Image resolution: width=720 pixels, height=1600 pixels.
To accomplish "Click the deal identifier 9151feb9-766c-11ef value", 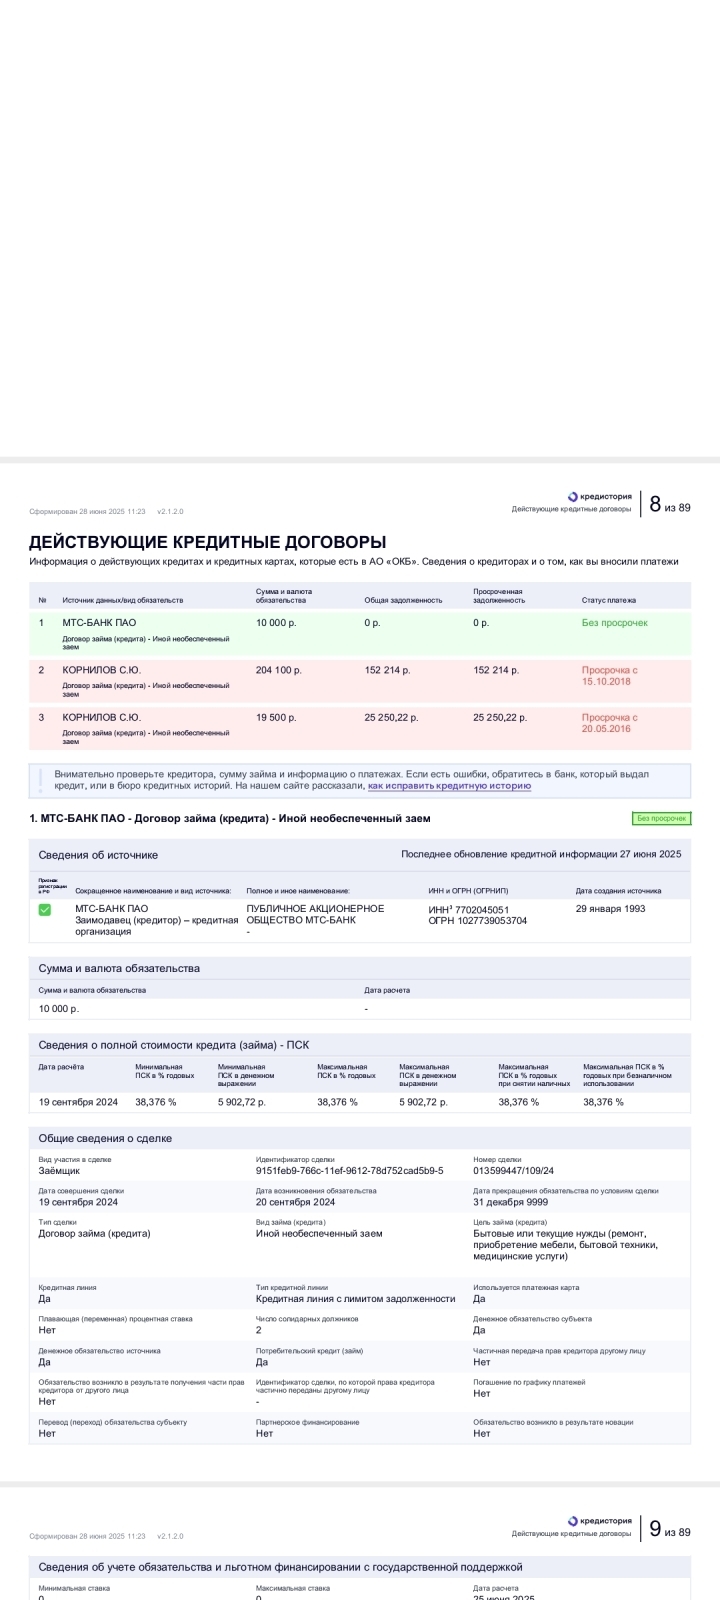I will [x=349, y=1170].
